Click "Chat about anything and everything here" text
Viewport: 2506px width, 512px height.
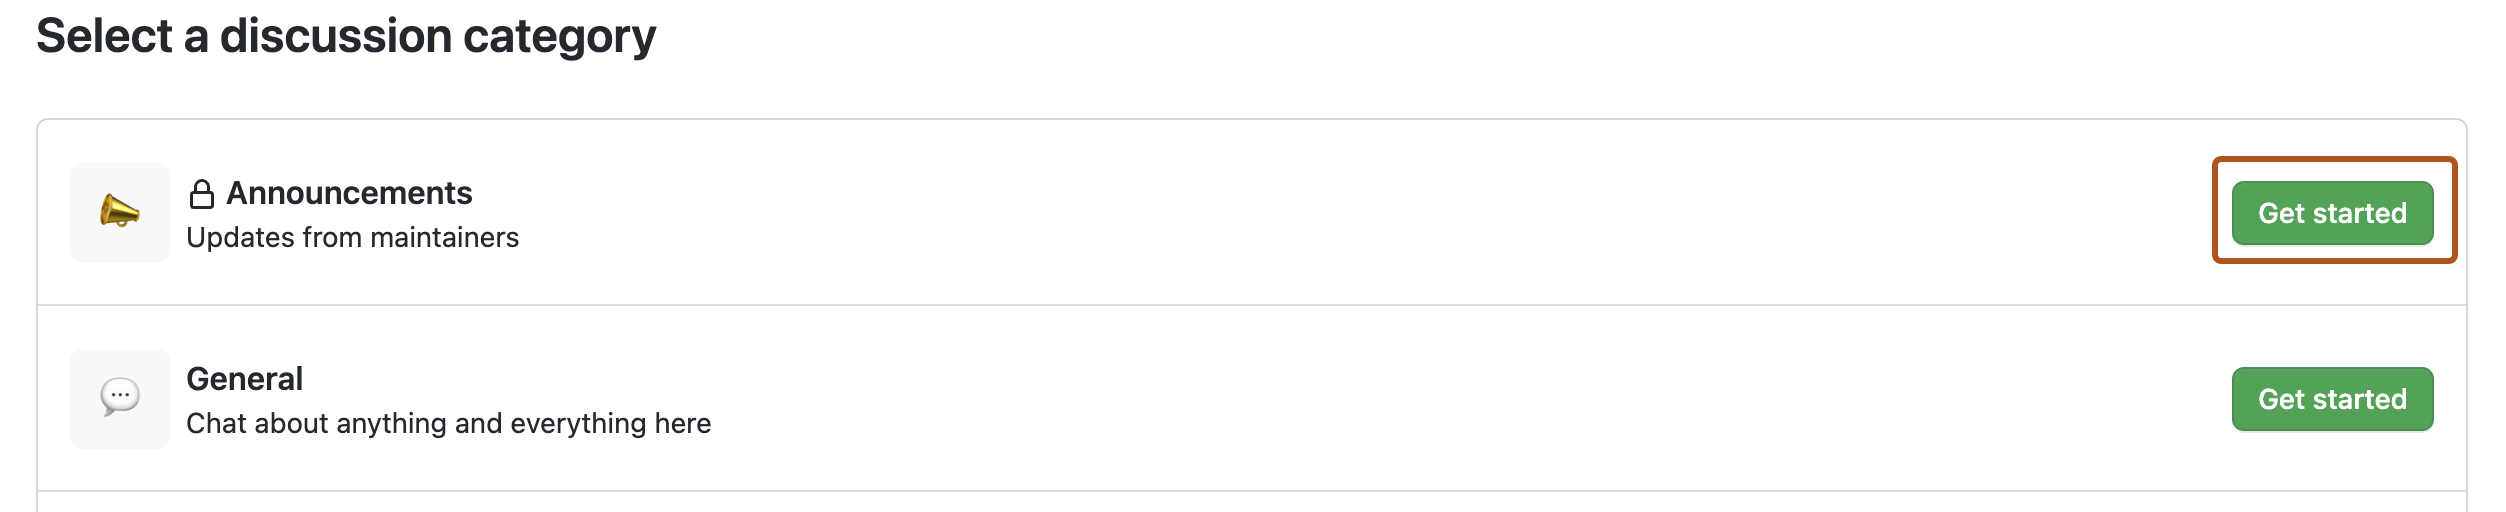click(448, 424)
